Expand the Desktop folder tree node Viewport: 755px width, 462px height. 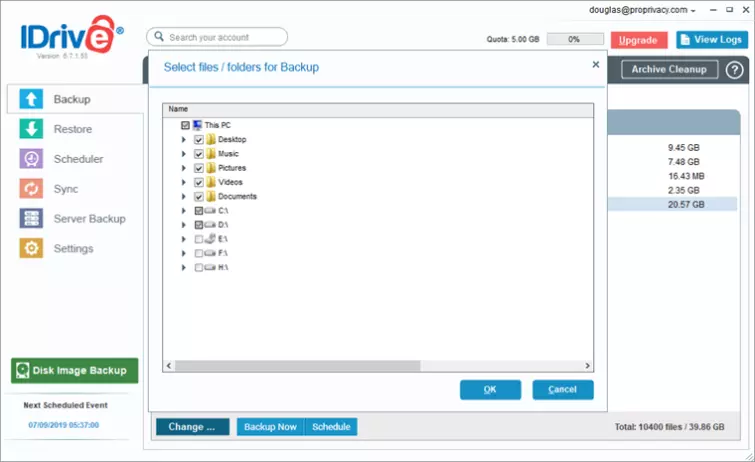tap(183, 140)
